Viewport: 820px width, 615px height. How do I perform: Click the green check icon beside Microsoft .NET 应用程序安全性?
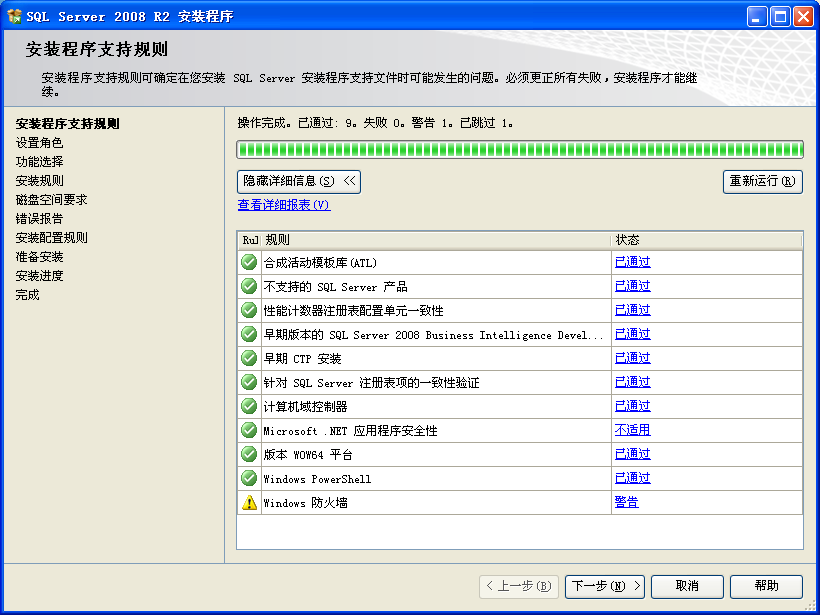(248, 429)
